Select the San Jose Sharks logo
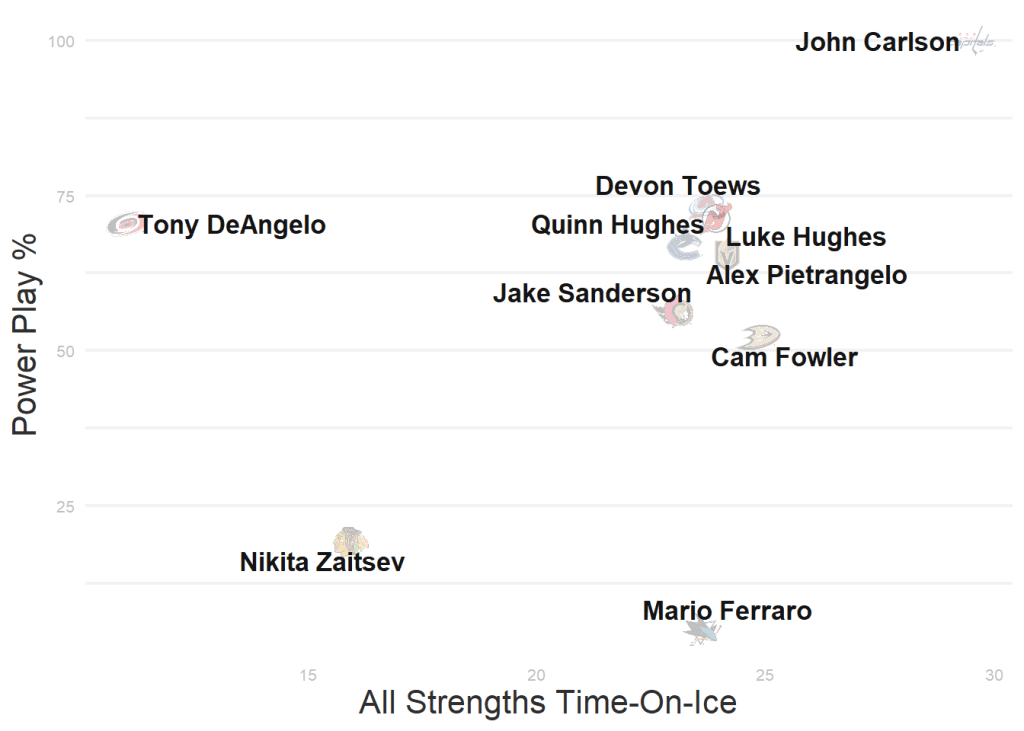 point(701,631)
